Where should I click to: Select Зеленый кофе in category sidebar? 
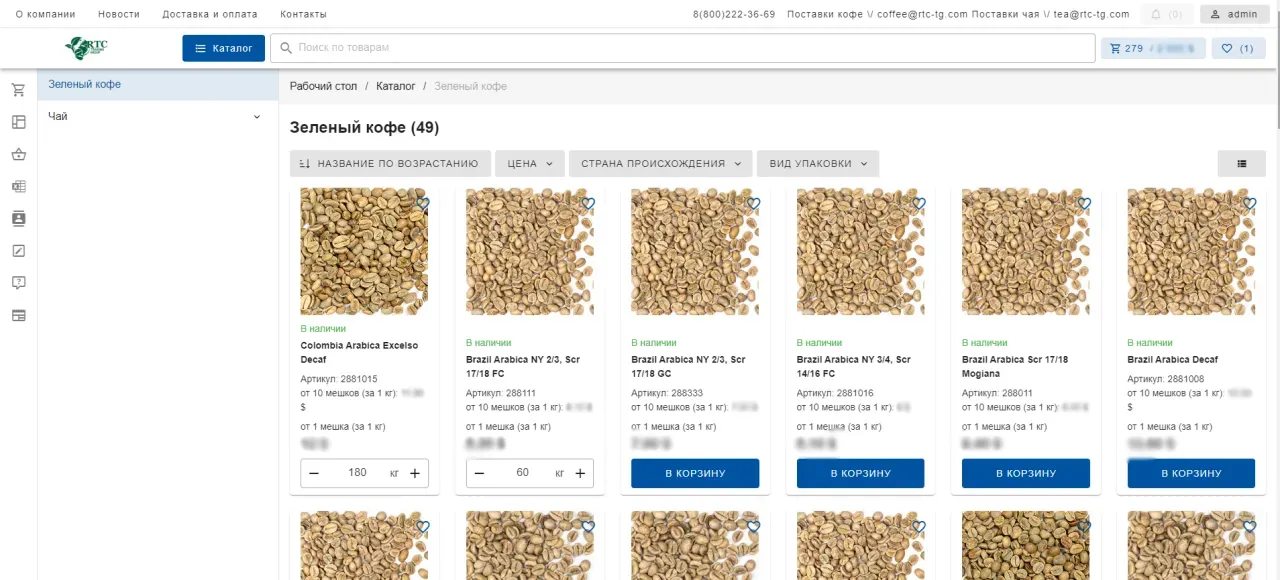pos(85,85)
